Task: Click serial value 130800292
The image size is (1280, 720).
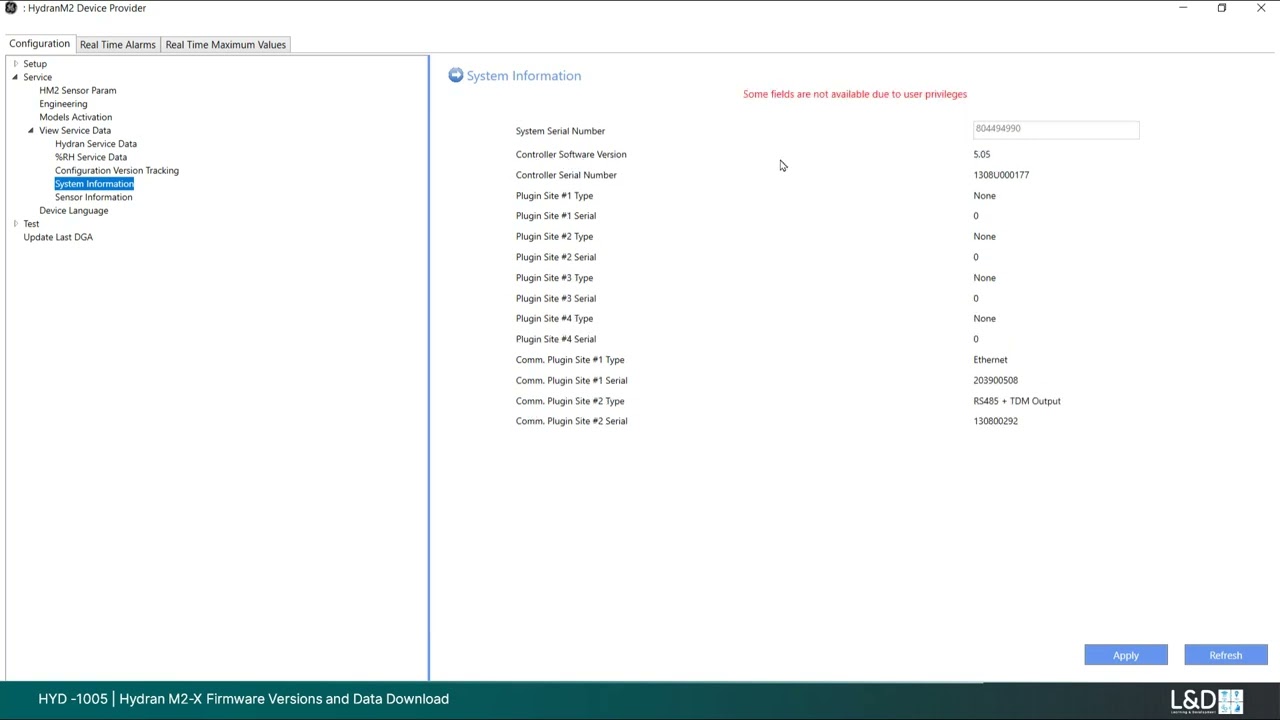Action: tap(996, 421)
